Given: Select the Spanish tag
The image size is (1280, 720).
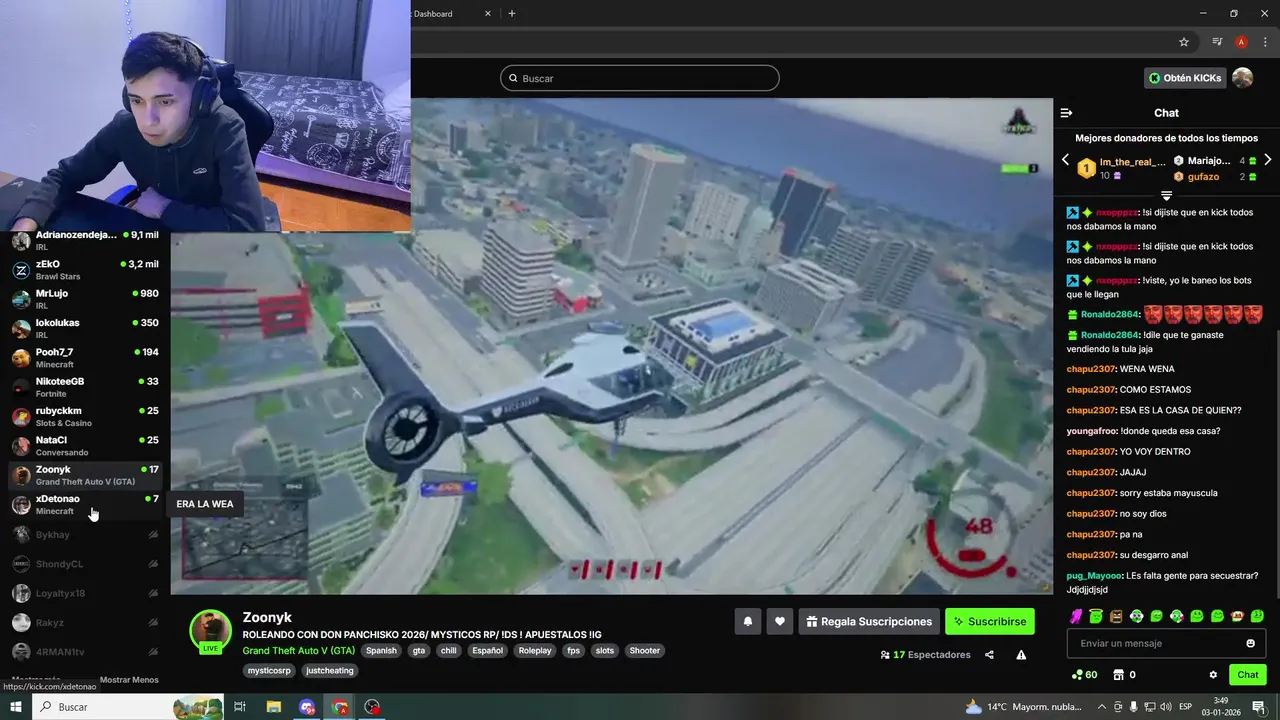Looking at the screenshot, I should point(381,651).
